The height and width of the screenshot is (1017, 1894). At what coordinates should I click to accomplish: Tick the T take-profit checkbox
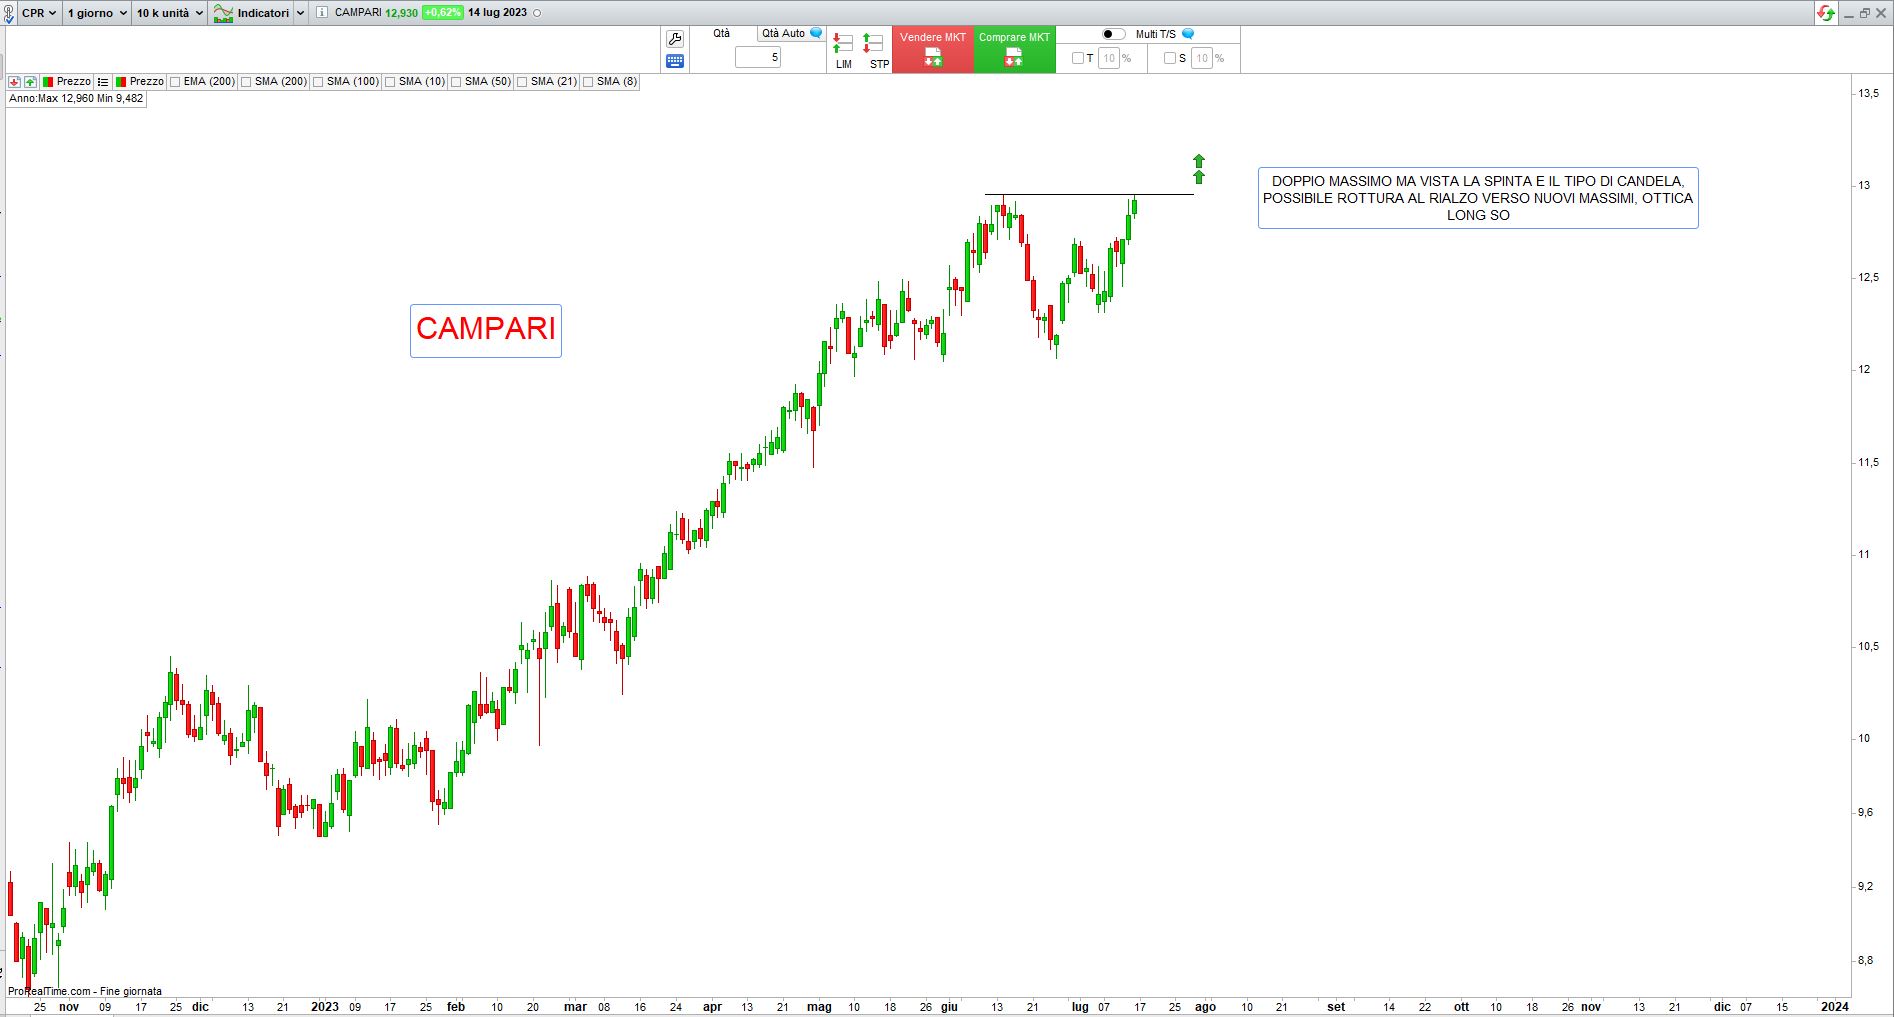coord(1078,58)
